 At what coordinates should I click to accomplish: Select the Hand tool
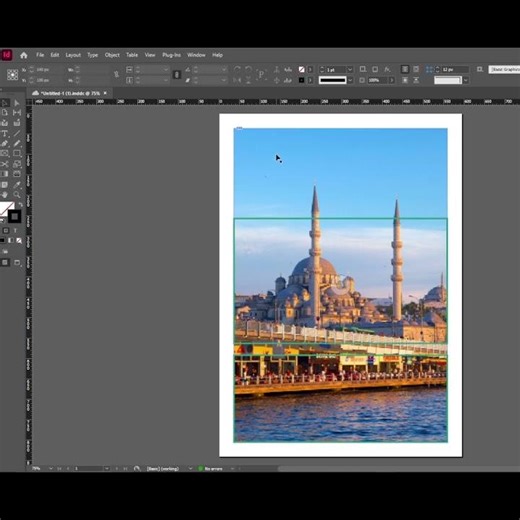[4, 195]
